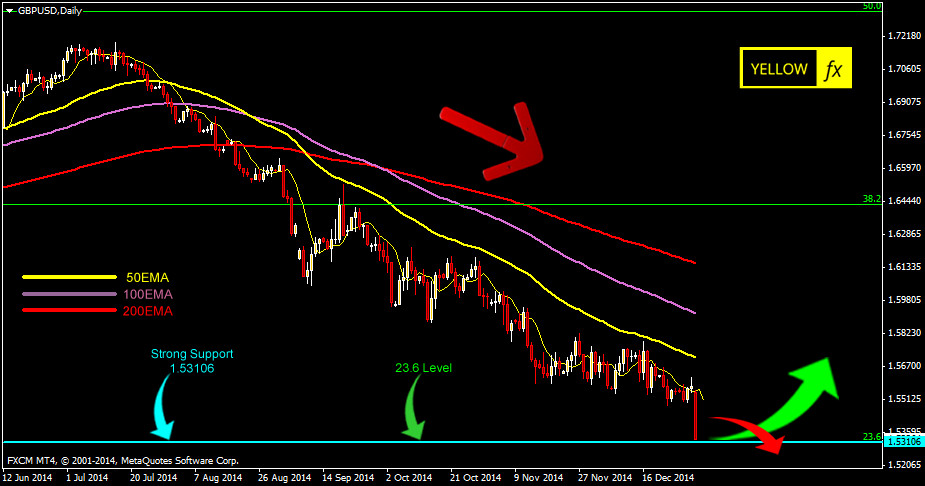Click the fx symbol in the logo
925x486 pixels.
pos(833,69)
